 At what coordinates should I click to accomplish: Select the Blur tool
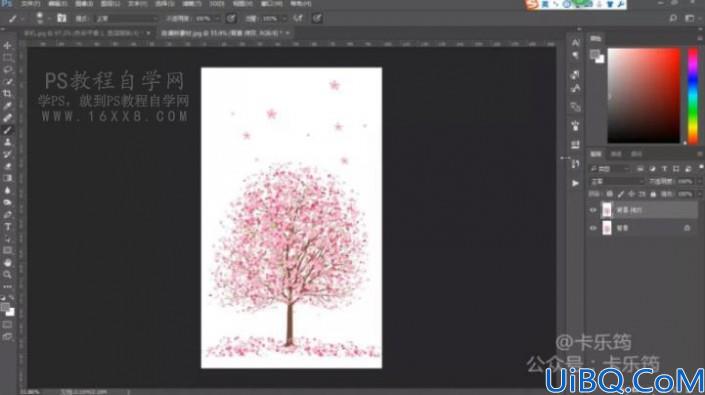coord(8,191)
